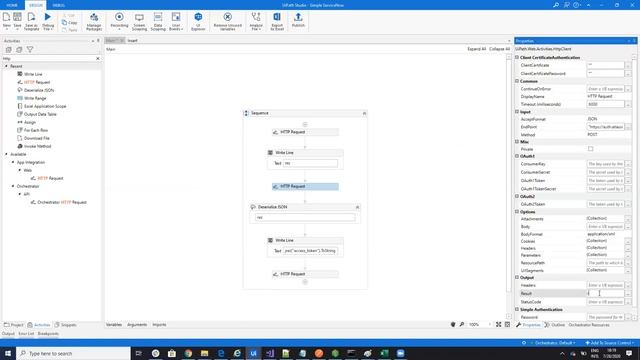
Task: Click the New file icon in ribbon
Action: tap(7, 17)
